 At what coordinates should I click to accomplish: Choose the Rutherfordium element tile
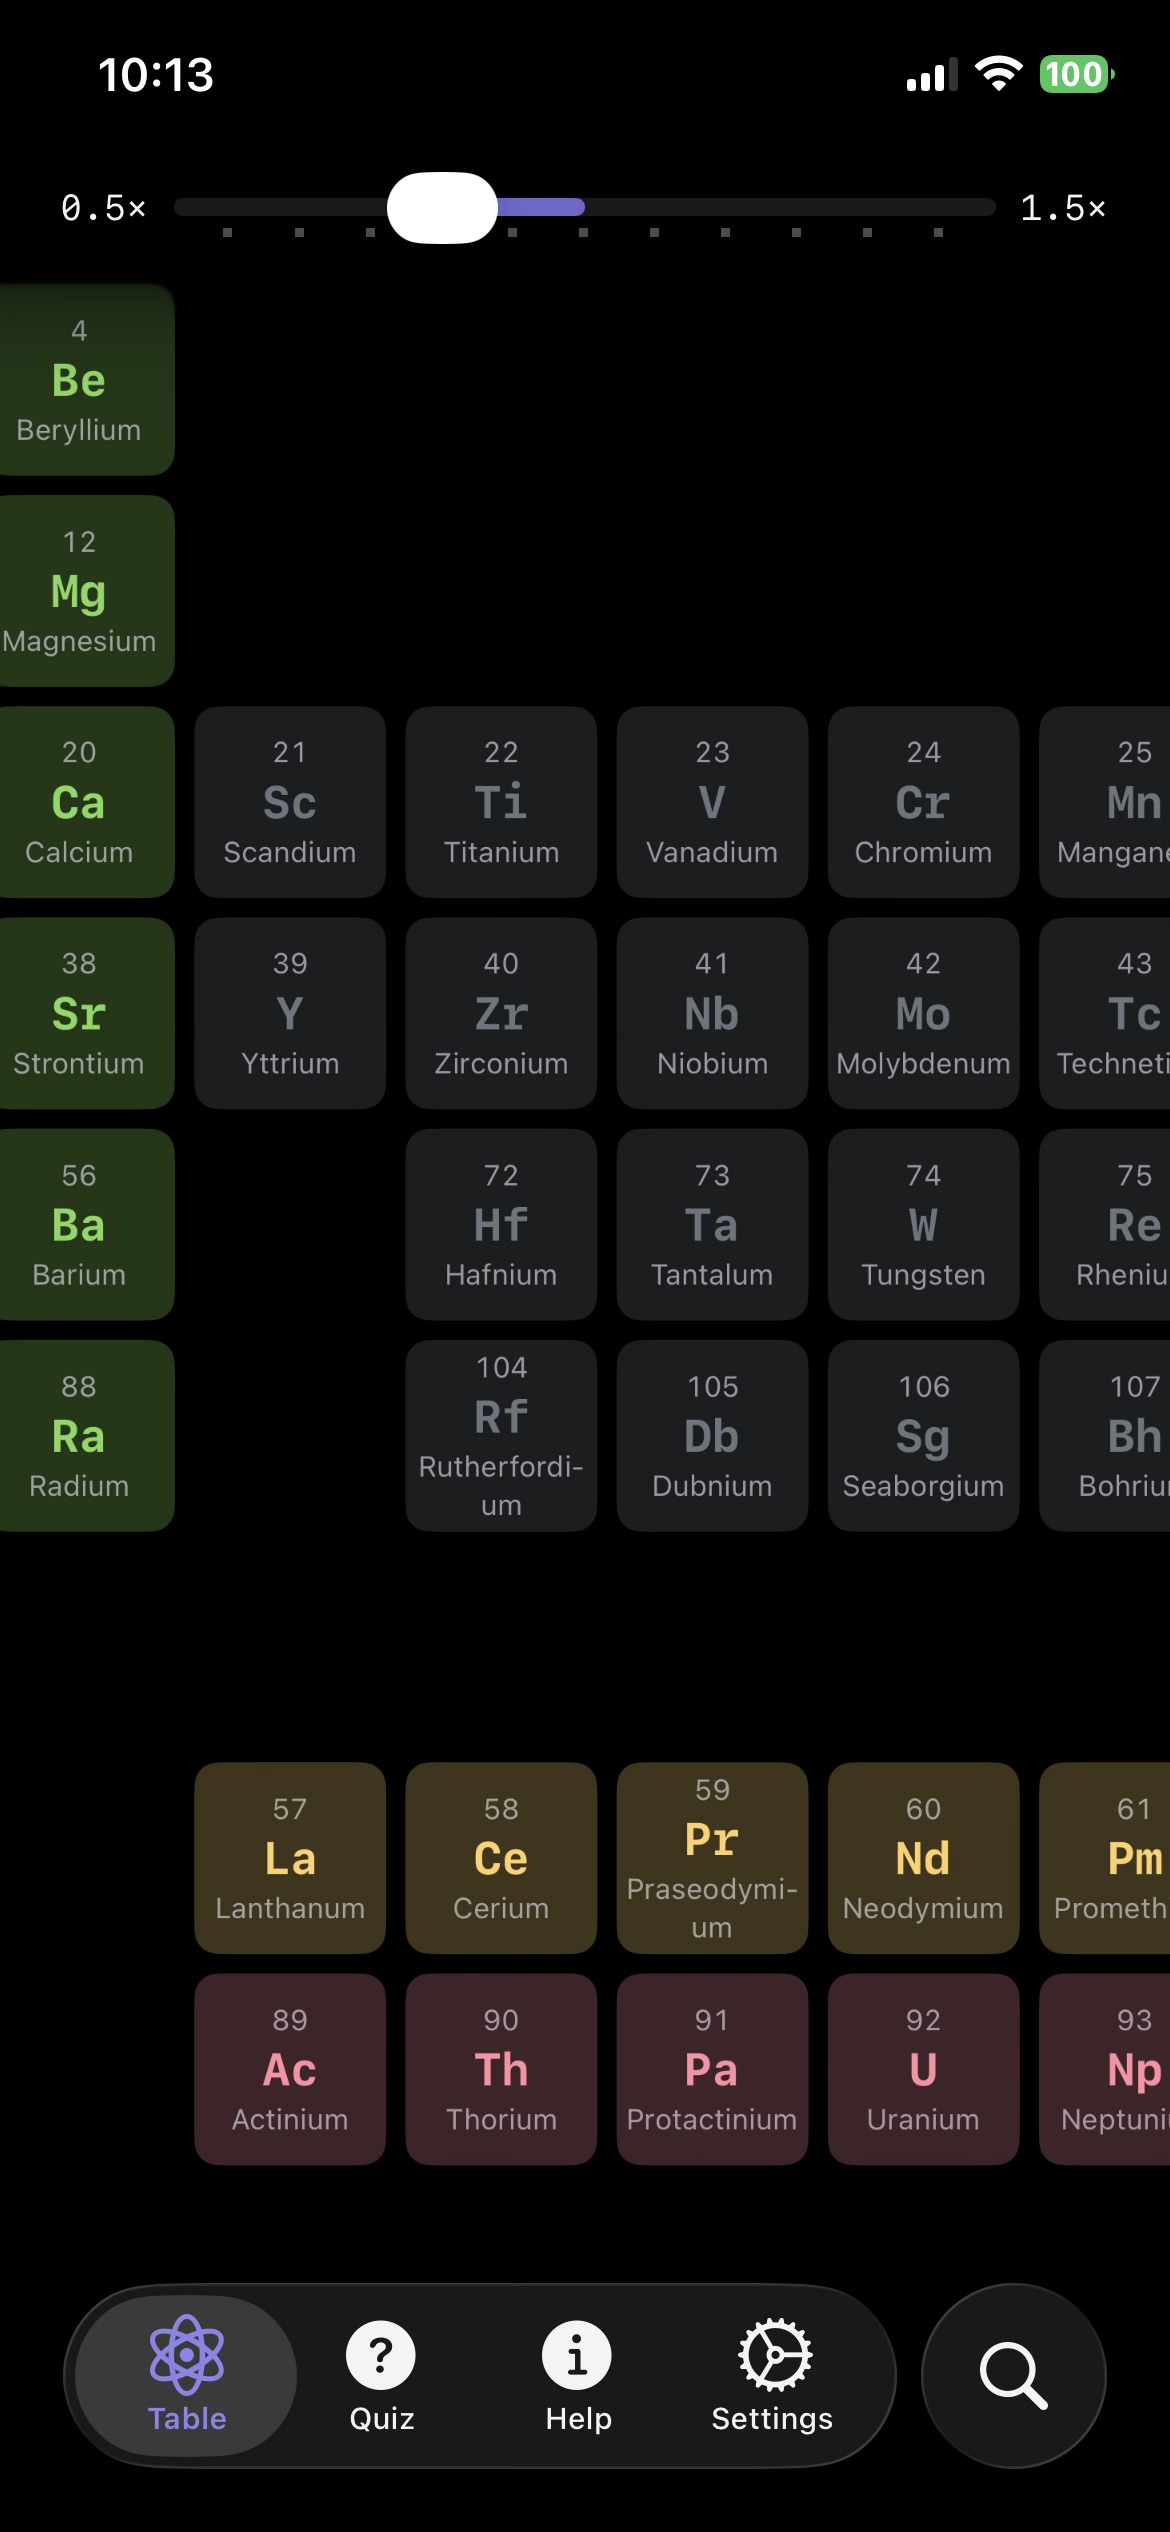coord(501,1435)
